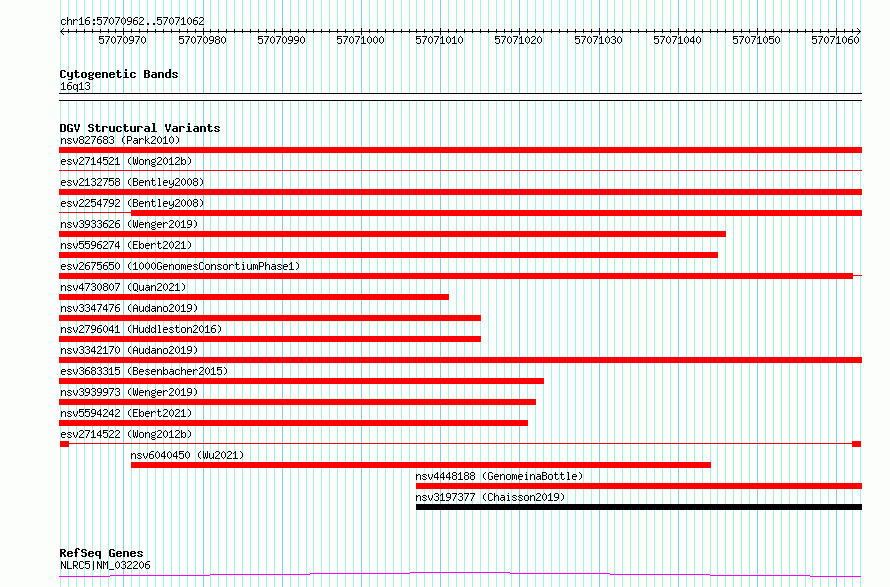Select the 16q13 band label

(75, 86)
